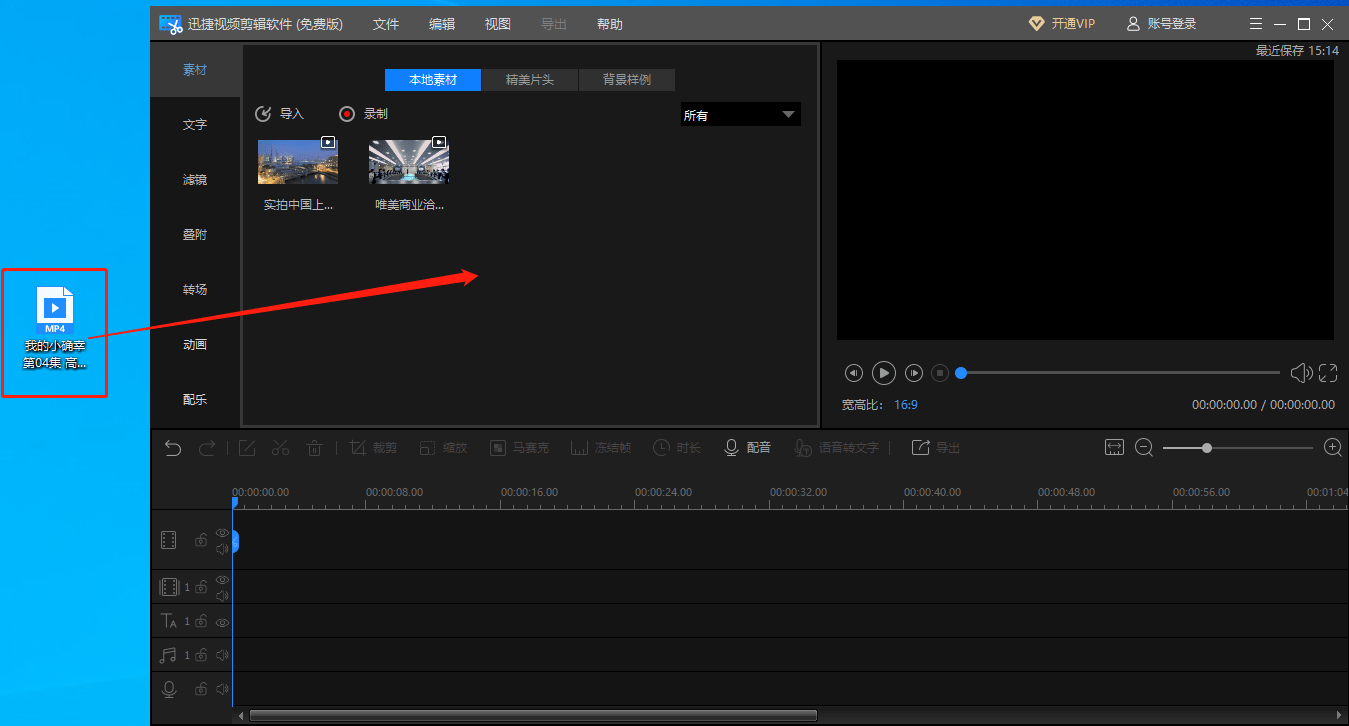Screen dimensions: 1349x726
Task: Select the 冻结帧 freeze frame tool
Action: pos(601,448)
